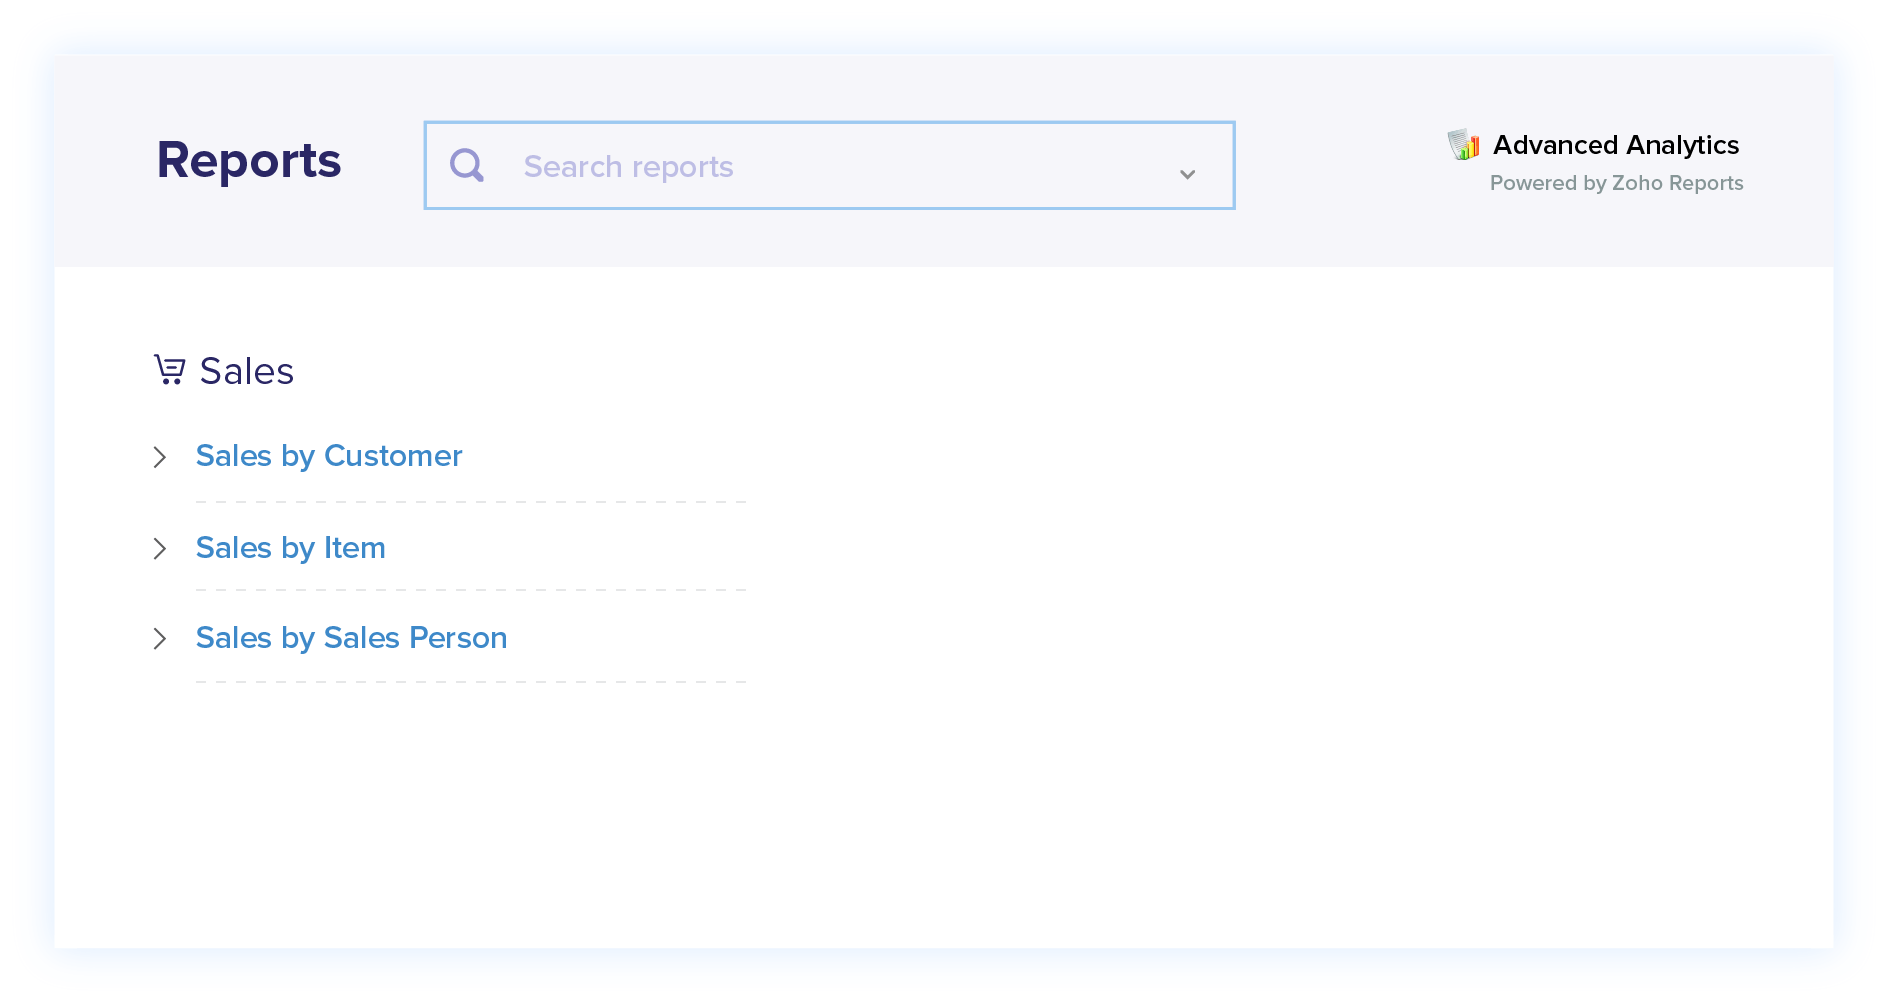This screenshot has width=1888, height=1003.
Task: Select the chevron icon before Sales by Sales Person
Action: (x=161, y=639)
